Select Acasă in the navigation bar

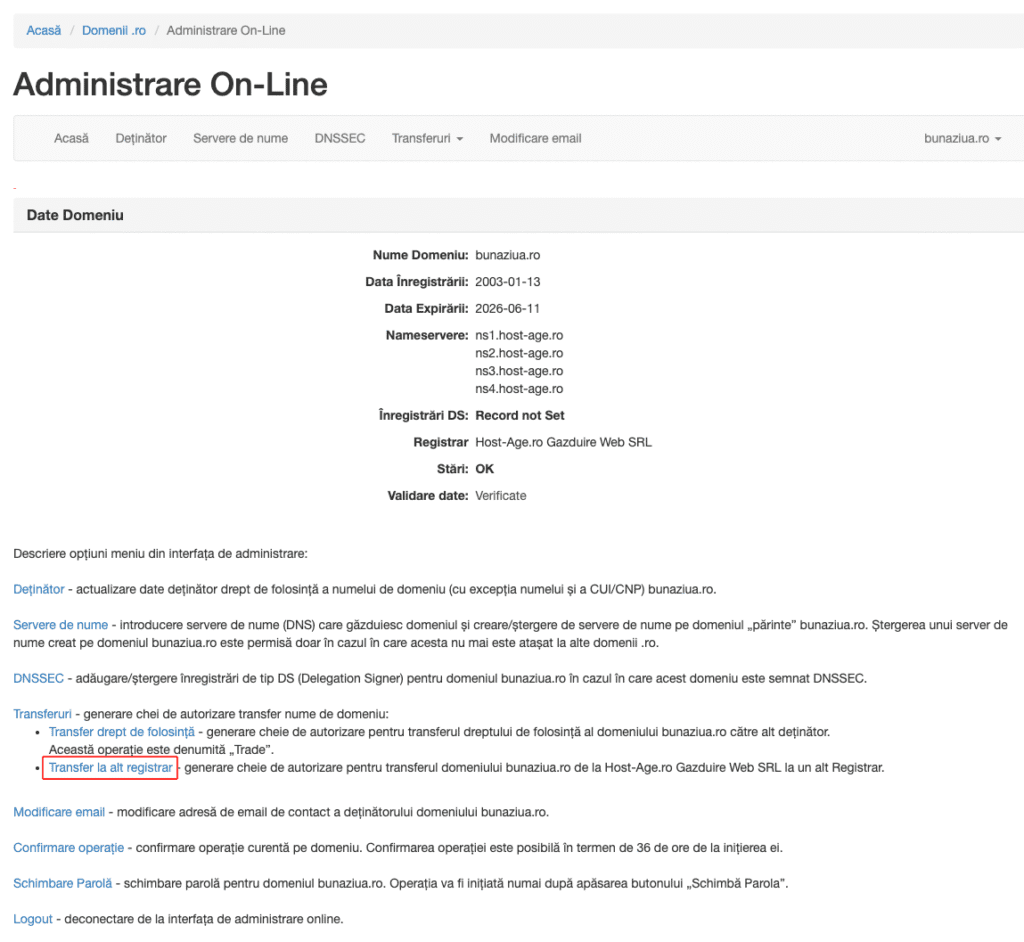tap(71, 138)
